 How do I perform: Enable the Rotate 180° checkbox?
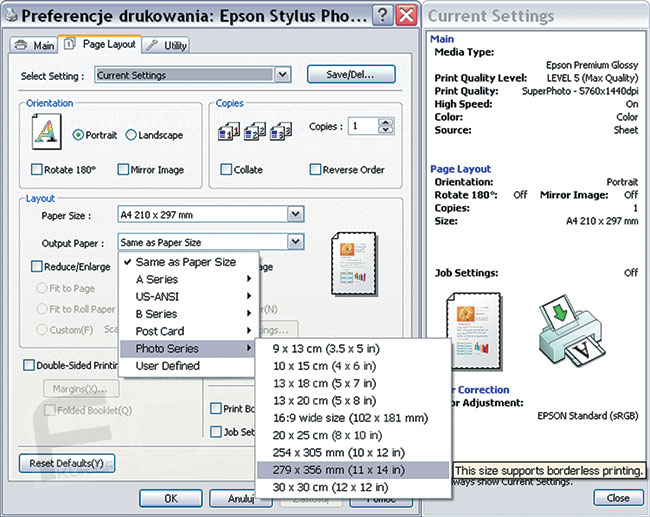(x=37, y=170)
